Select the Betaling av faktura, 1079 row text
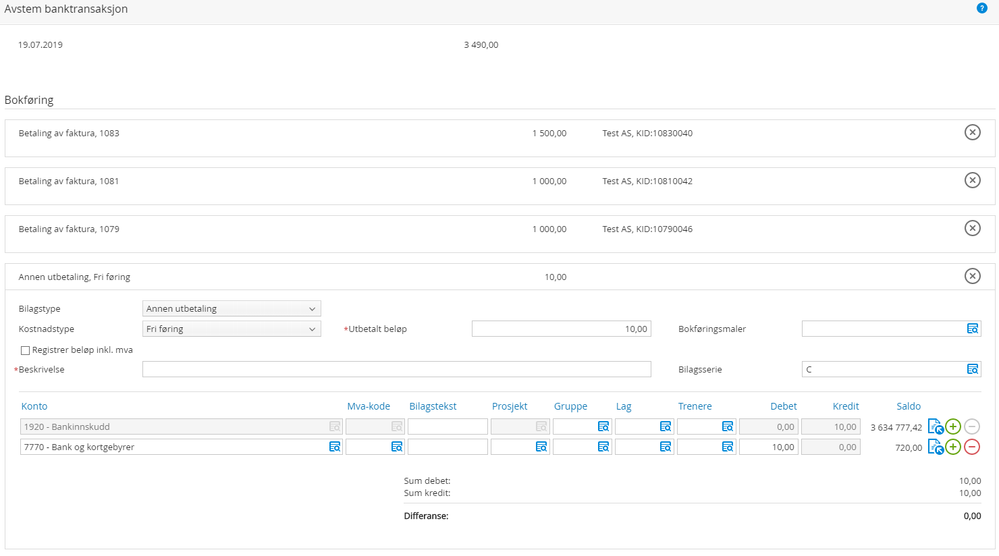The image size is (999, 556). (69, 229)
